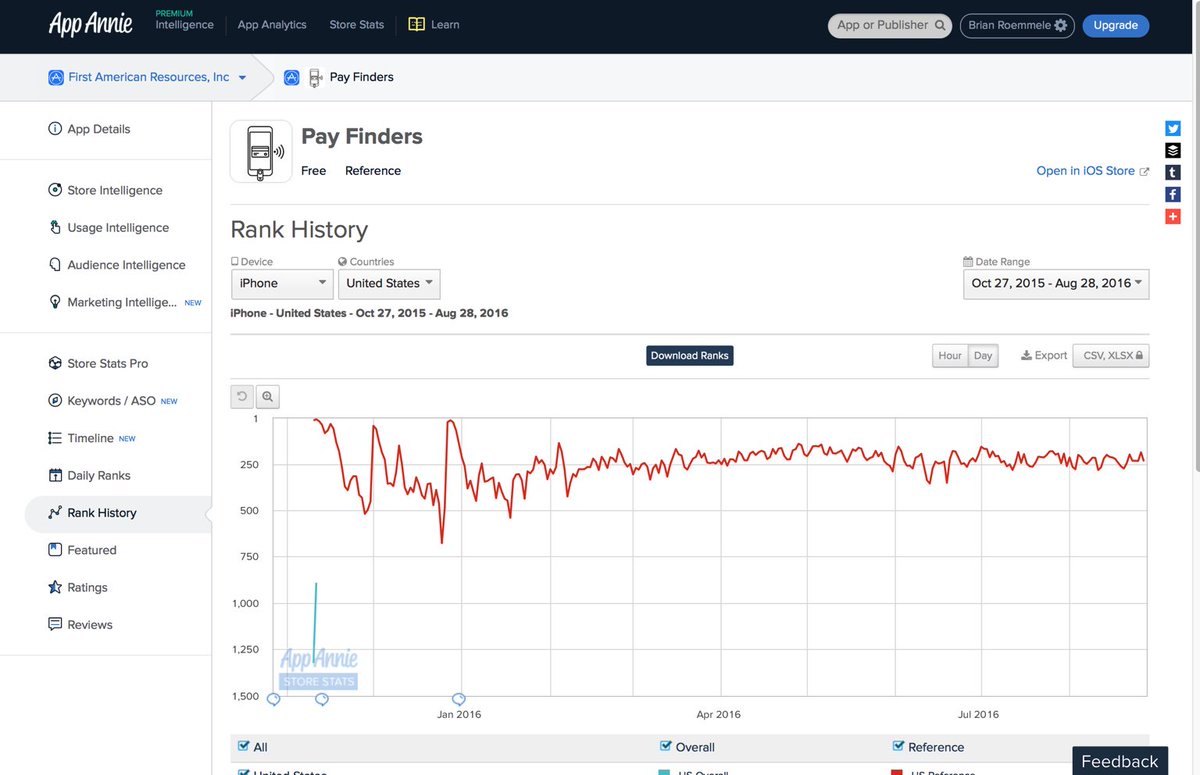This screenshot has height=775, width=1200.
Task: Open Intelligence top navigation tab
Action: pos(184,21)
